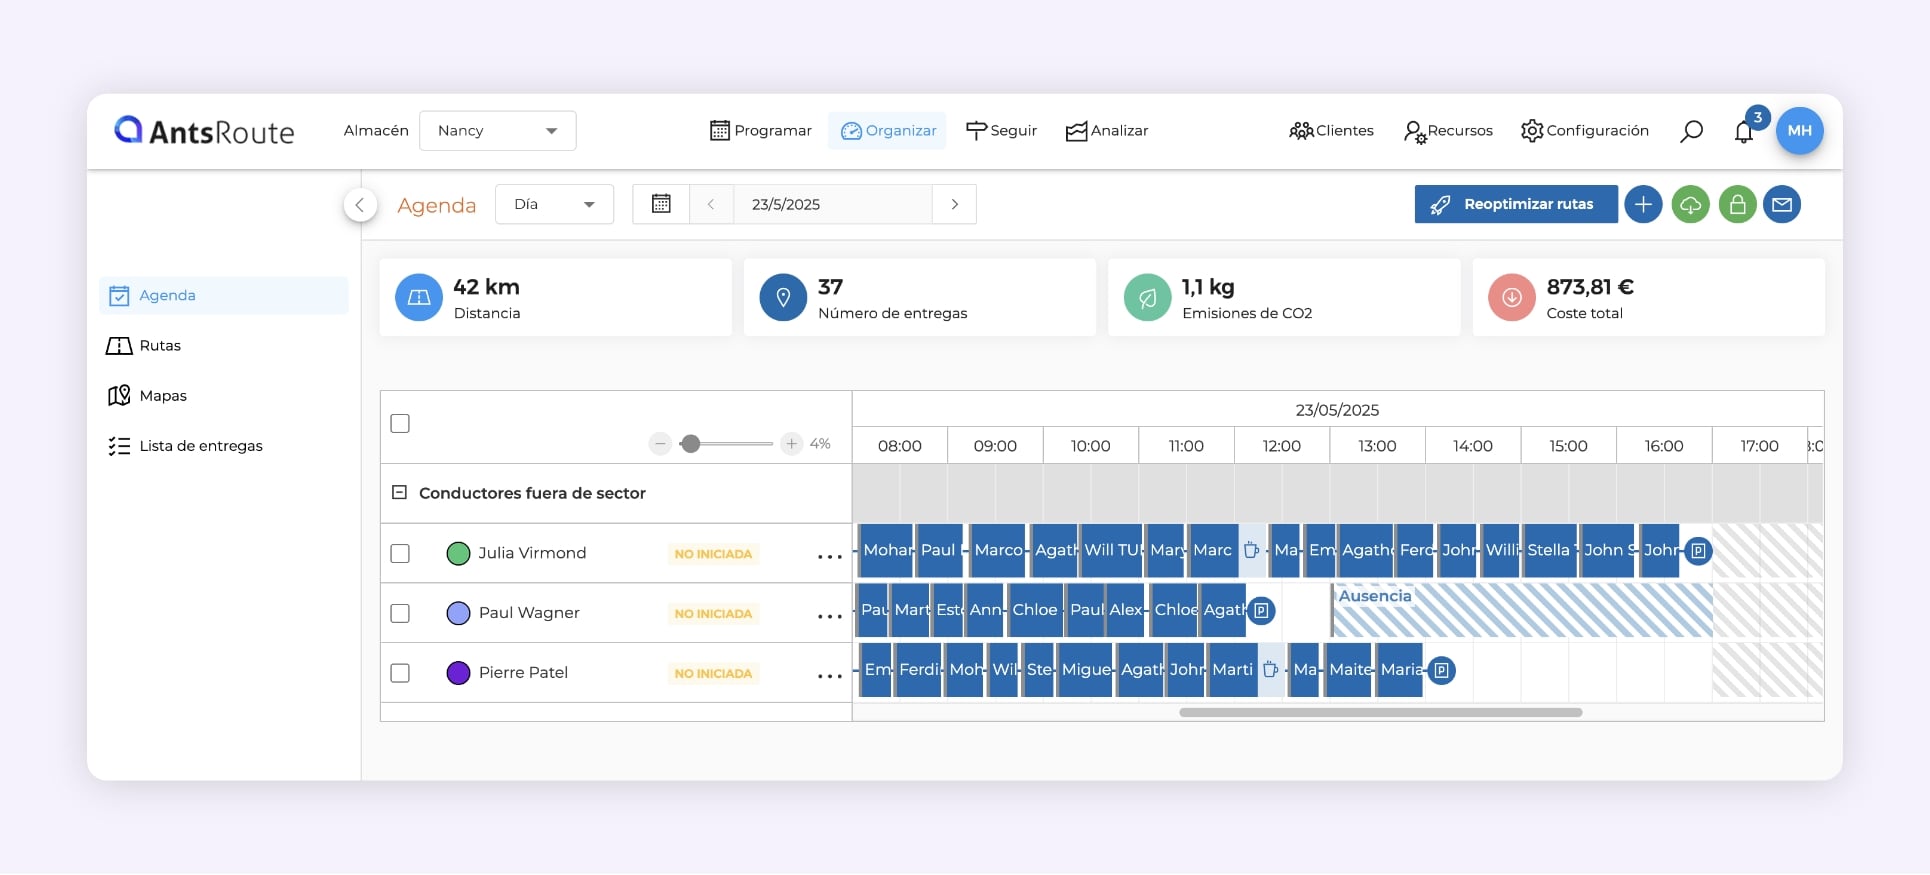Click the blue plus add button
This screenshot has width=1930, height=875.
[x=1643, y=204]
